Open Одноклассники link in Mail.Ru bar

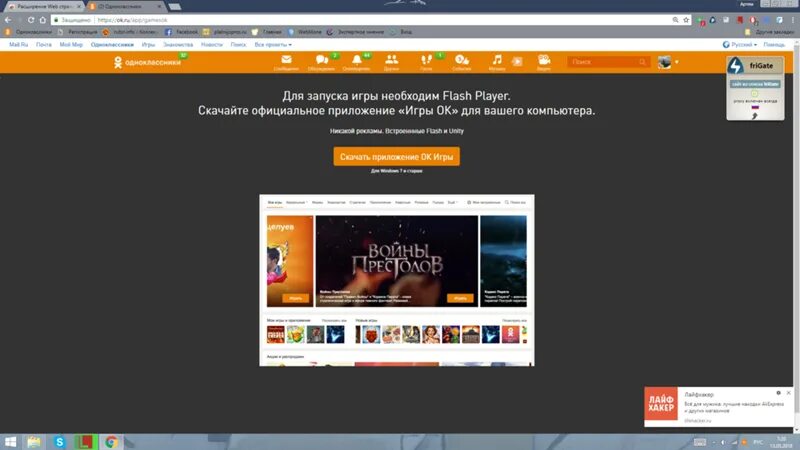(x=112, y=45)
